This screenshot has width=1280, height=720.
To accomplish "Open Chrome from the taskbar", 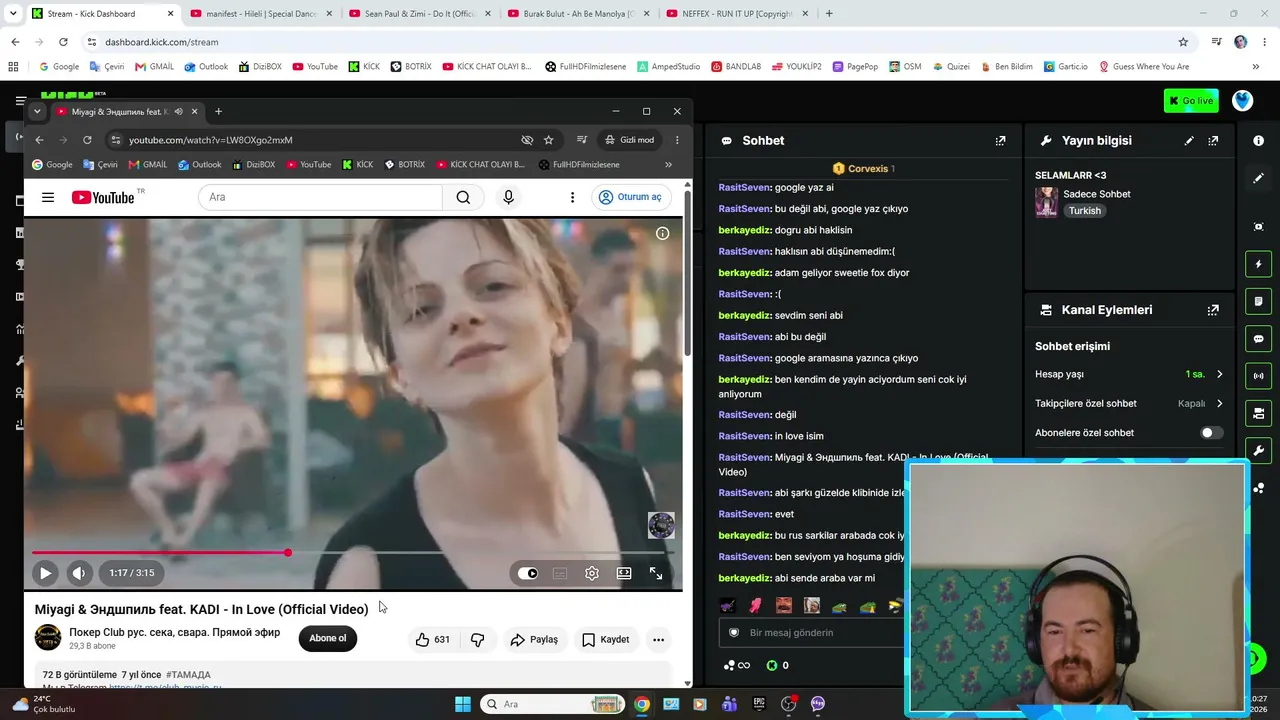I will tap(642, 704).
